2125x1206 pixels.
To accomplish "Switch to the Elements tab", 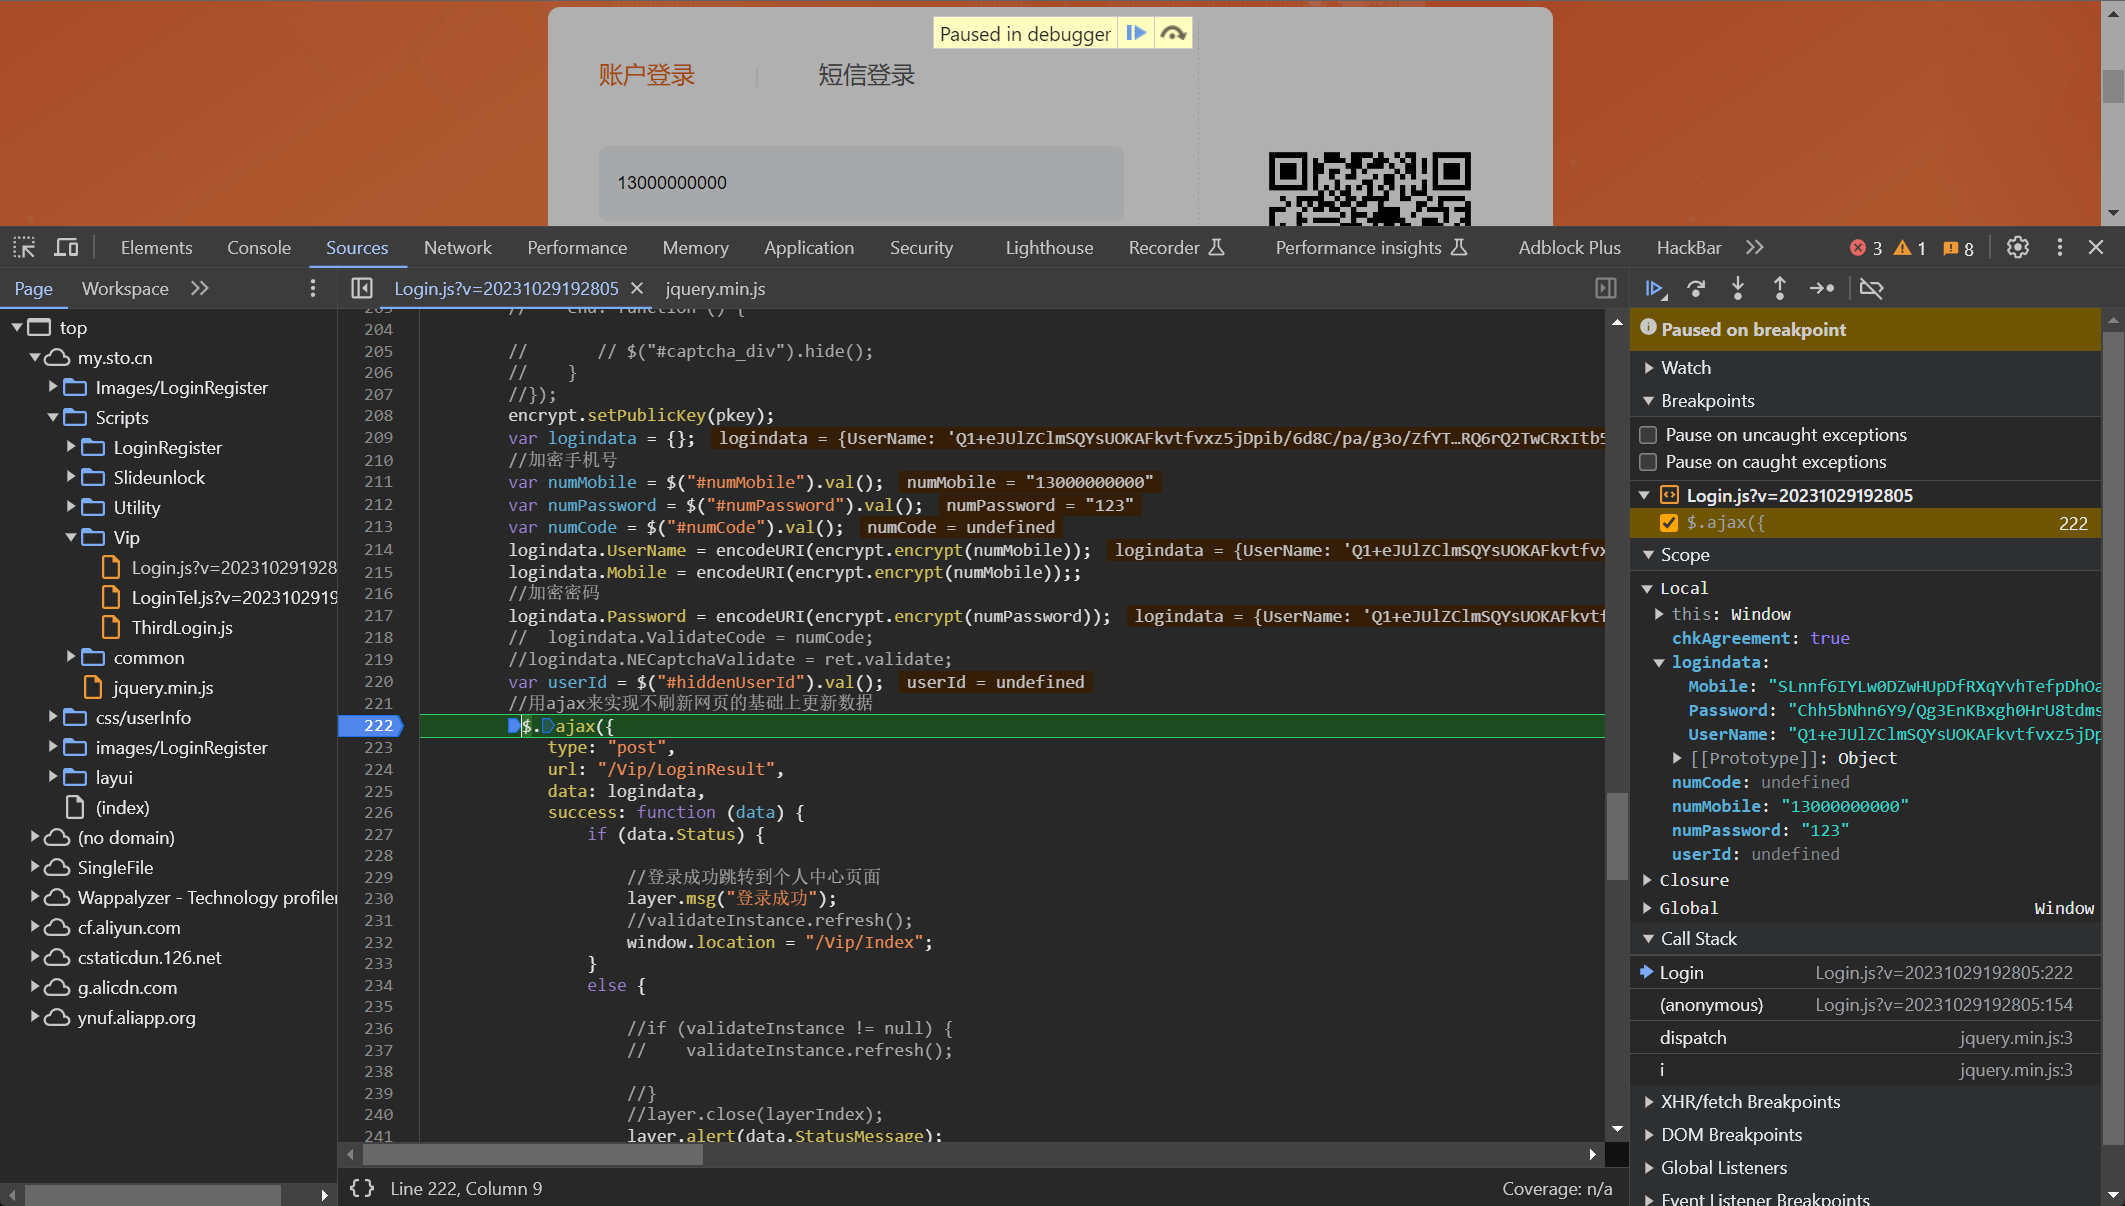I will pos(156,247).
